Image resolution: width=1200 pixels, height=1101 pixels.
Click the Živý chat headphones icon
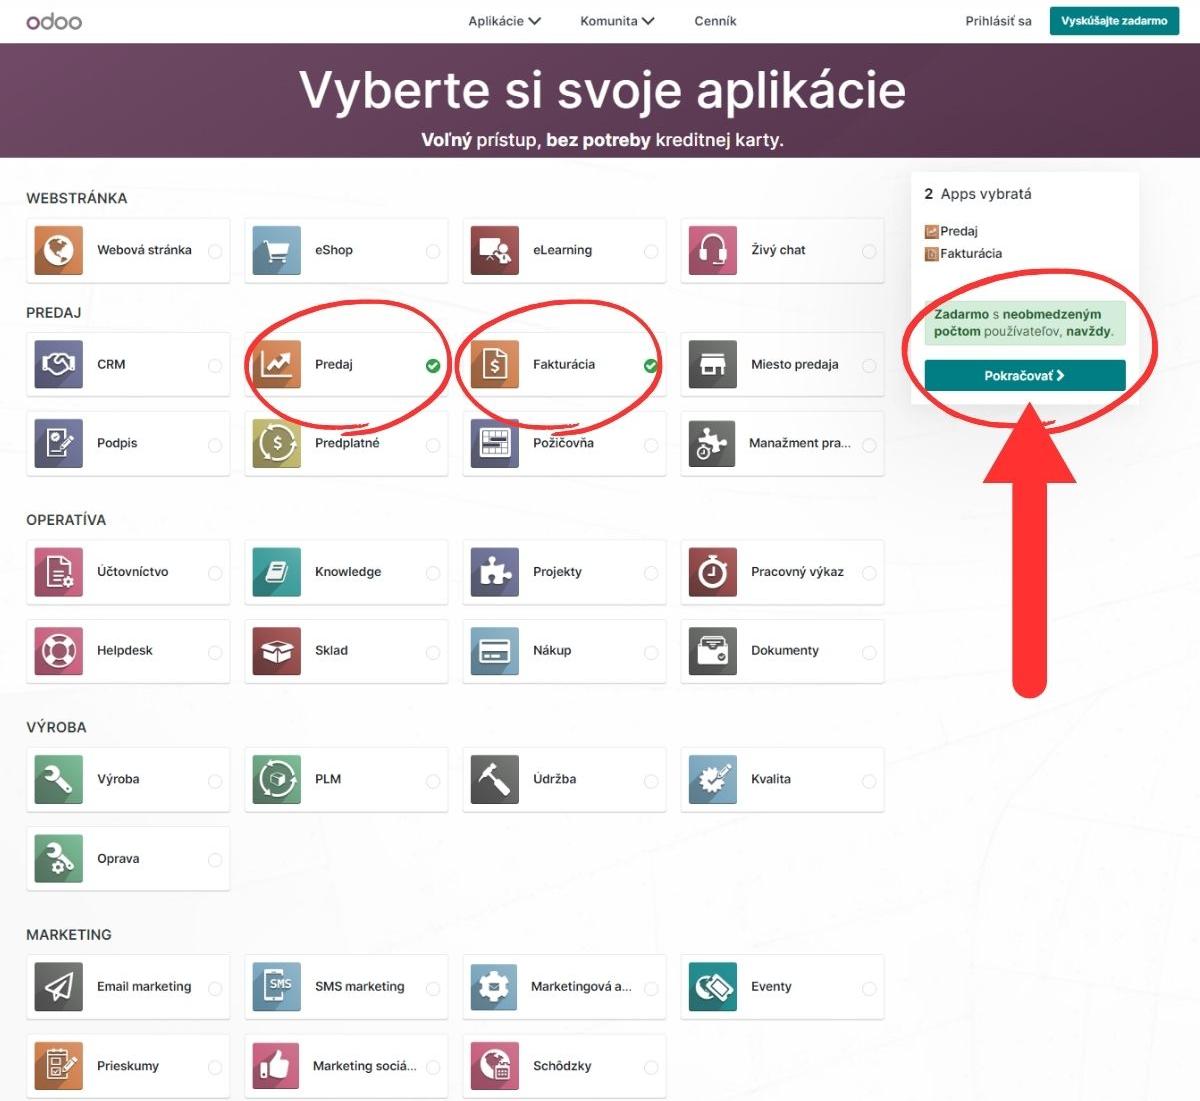coord(712,250)
